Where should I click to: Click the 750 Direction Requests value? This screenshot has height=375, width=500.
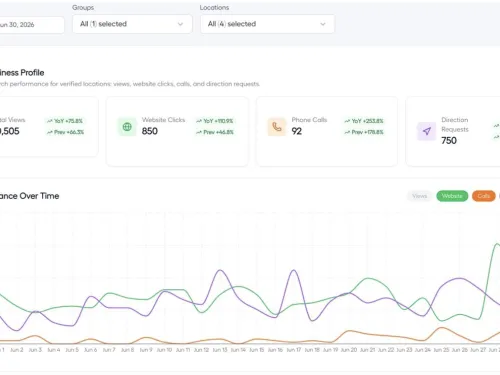449,140
